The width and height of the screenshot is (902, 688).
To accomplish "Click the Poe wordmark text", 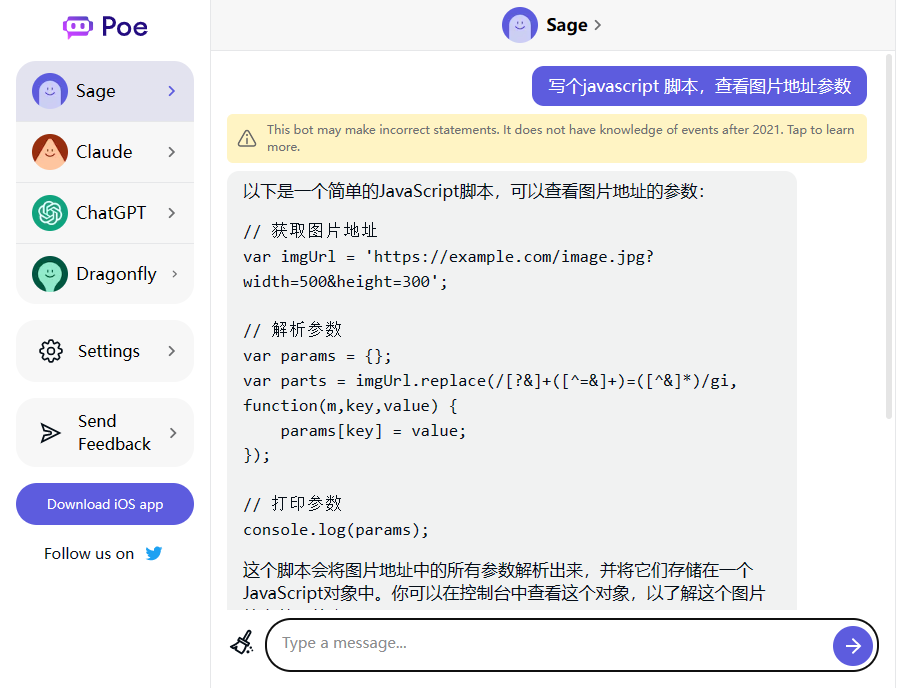I will tap(125, 27).
